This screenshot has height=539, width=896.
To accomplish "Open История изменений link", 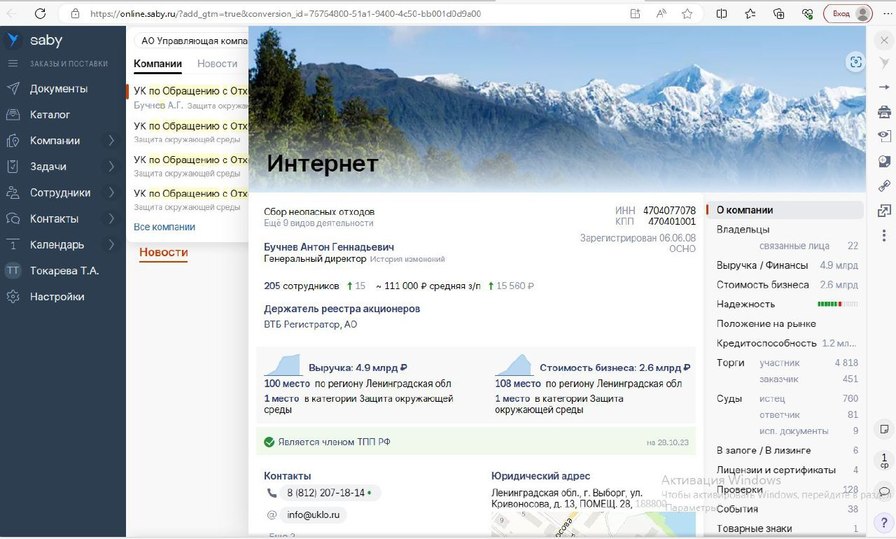I will coord(407,259).
